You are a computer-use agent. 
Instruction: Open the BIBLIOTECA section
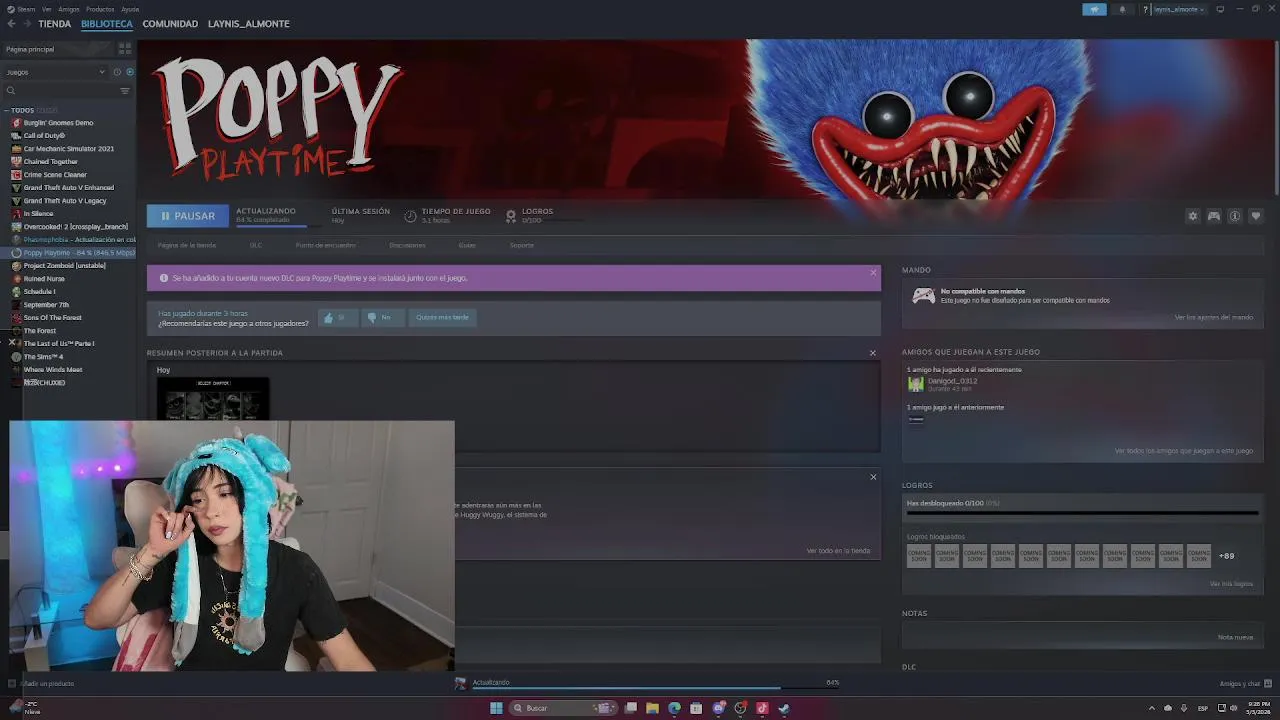pyautogui.click(x=107, y=24)
